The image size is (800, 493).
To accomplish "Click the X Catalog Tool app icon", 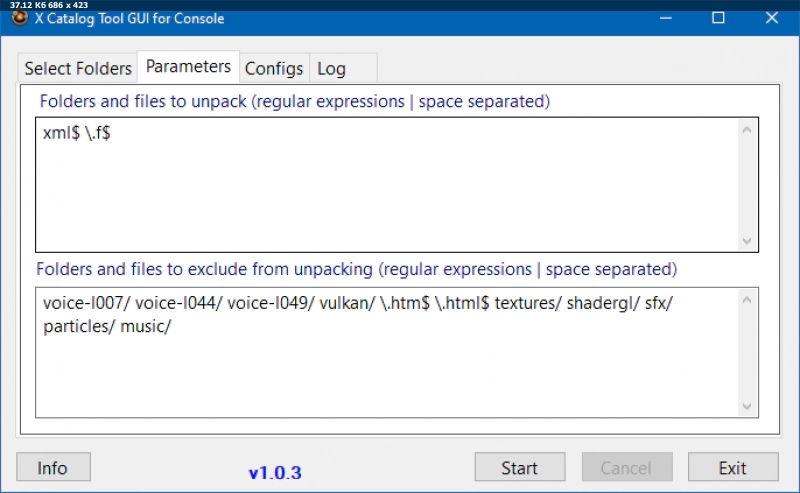I will click(18, 18).
